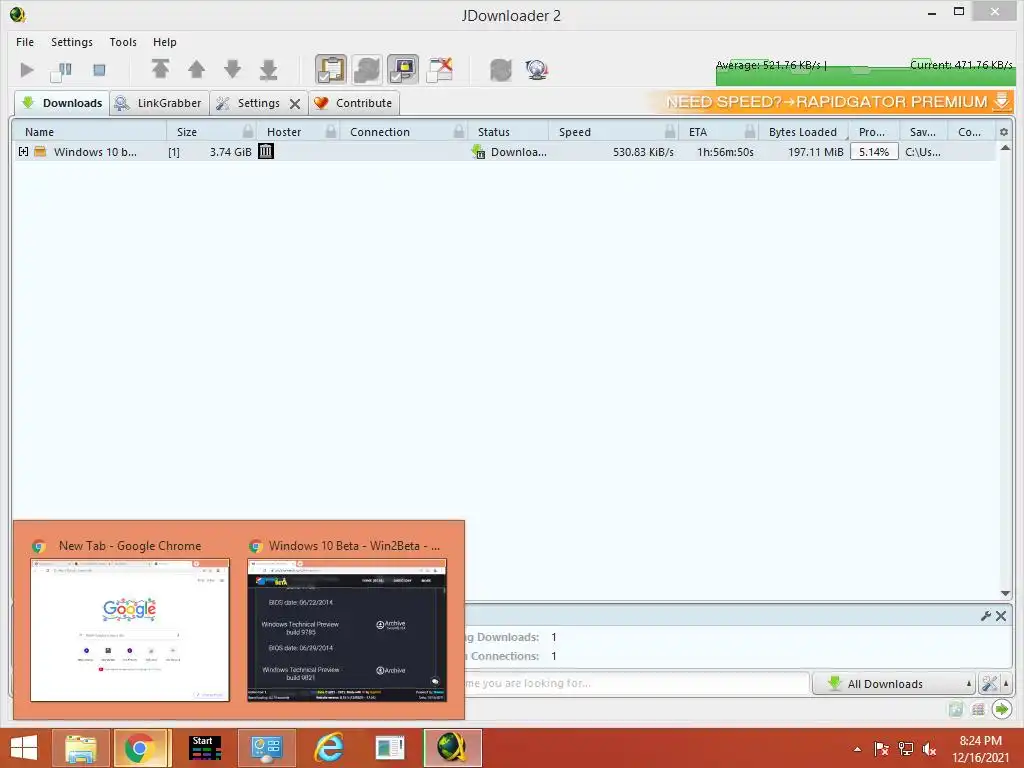This screenshot has width=1024, height=768.
Task: Toggle auto reconnect toolbar button
Action: 367,69
